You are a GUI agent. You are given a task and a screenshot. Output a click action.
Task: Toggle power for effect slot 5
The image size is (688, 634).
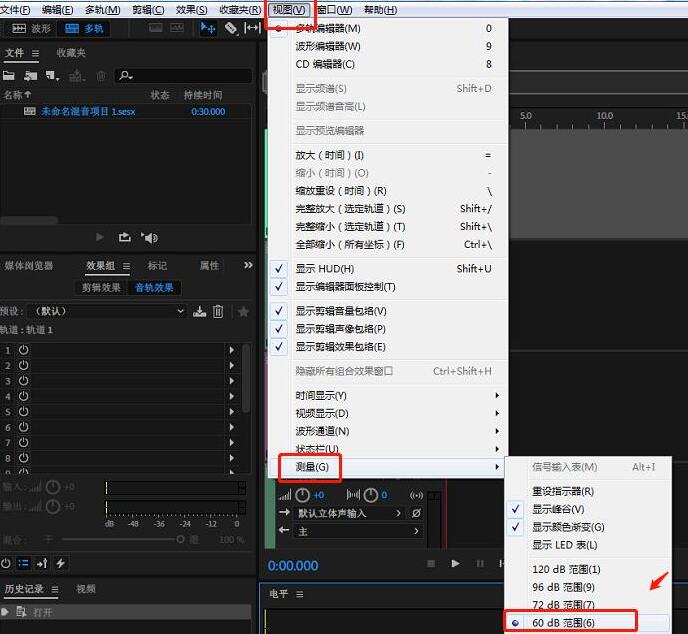pyautogui.click(x=23, y=412)
